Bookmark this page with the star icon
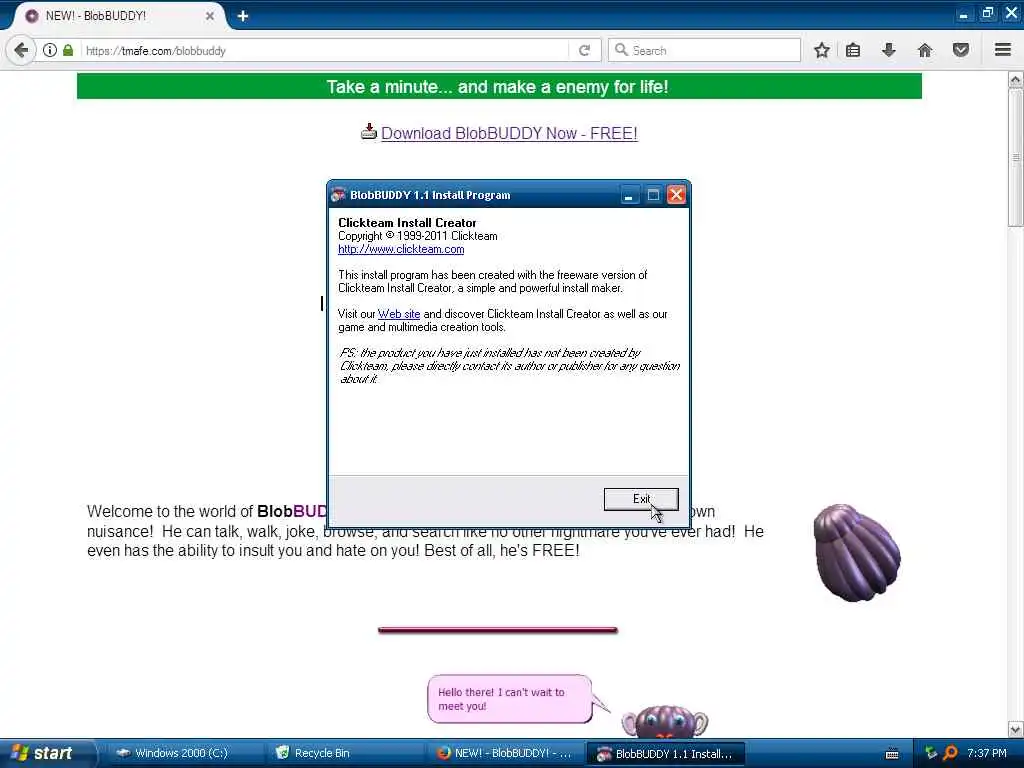This screenshot has width=1024, height=768. 822,50
